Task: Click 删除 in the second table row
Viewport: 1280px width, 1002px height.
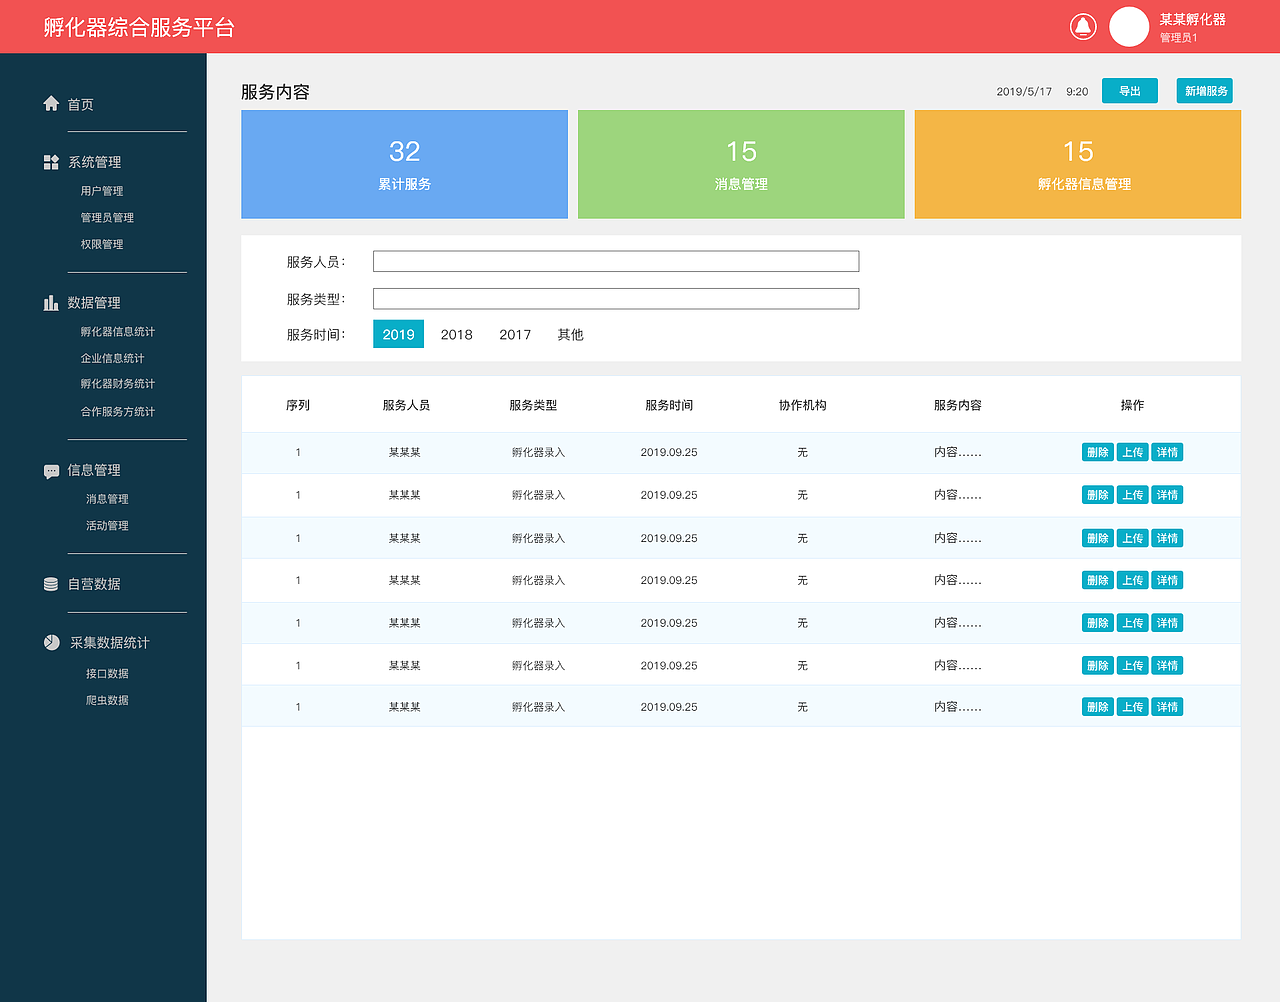Action: click(x=1098, y=495)
